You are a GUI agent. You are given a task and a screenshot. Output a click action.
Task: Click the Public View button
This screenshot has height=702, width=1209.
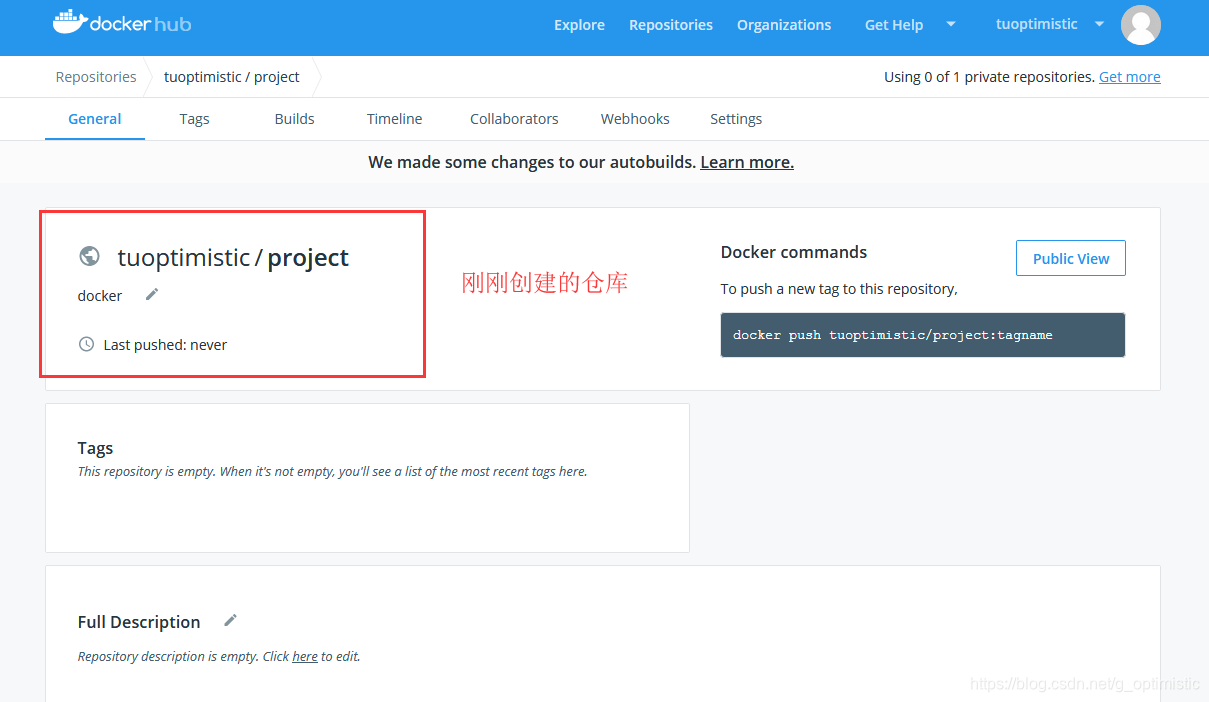[1071, 258]
